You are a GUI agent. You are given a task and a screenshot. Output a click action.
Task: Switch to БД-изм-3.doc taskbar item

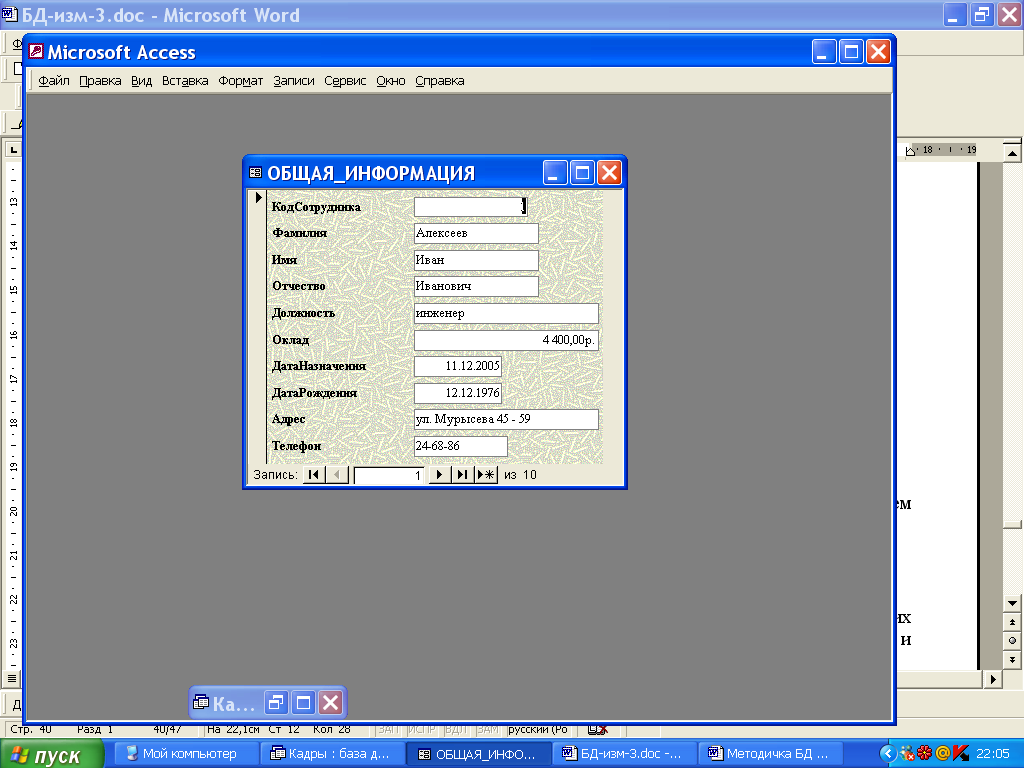pyautogui.click(x=624, y=754)
